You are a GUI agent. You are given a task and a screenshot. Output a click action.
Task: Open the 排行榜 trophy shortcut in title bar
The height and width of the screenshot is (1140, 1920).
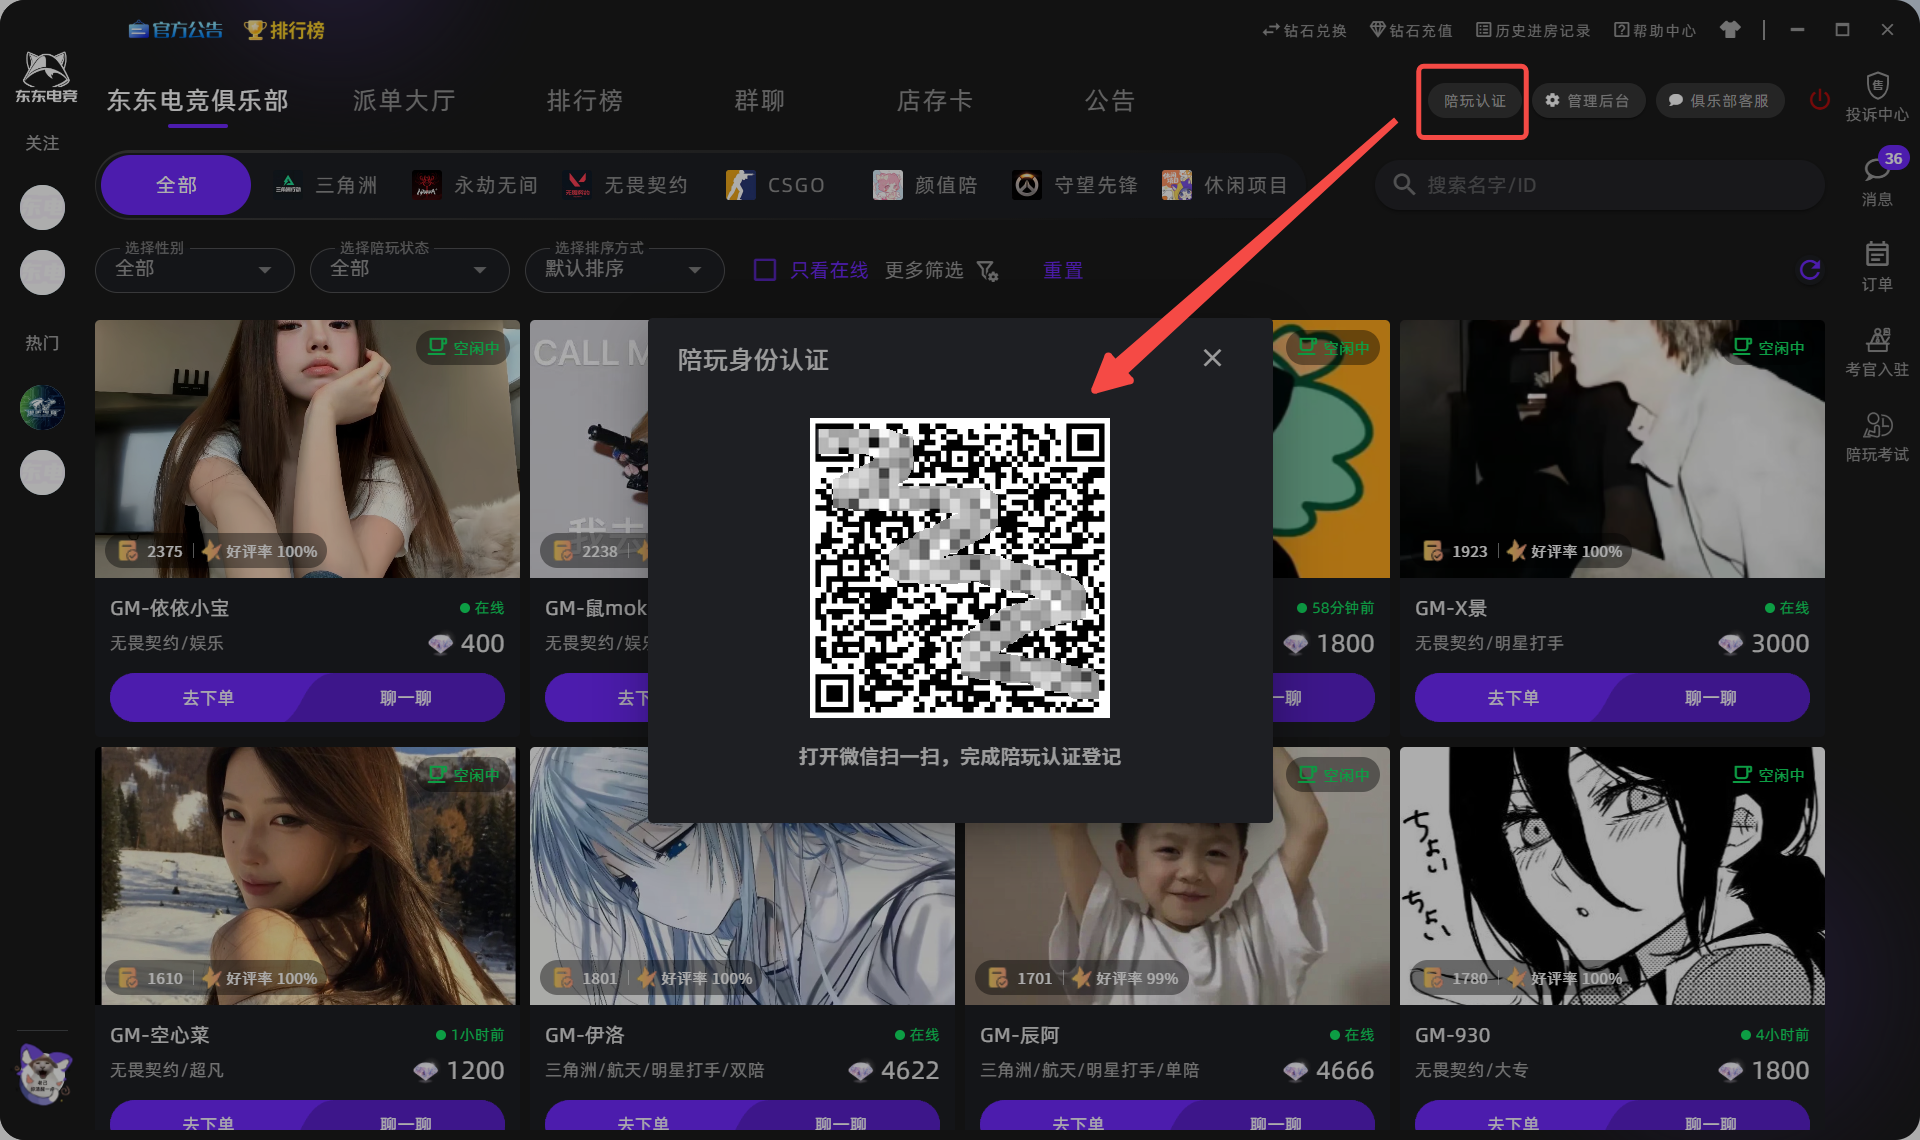pyautogui.click(x=284, y=30)
